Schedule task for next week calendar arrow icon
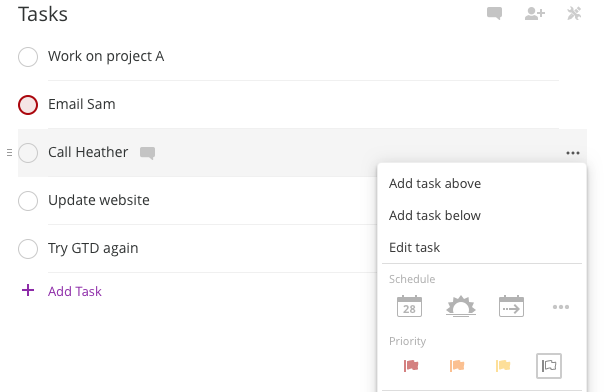 click(511, 306)
